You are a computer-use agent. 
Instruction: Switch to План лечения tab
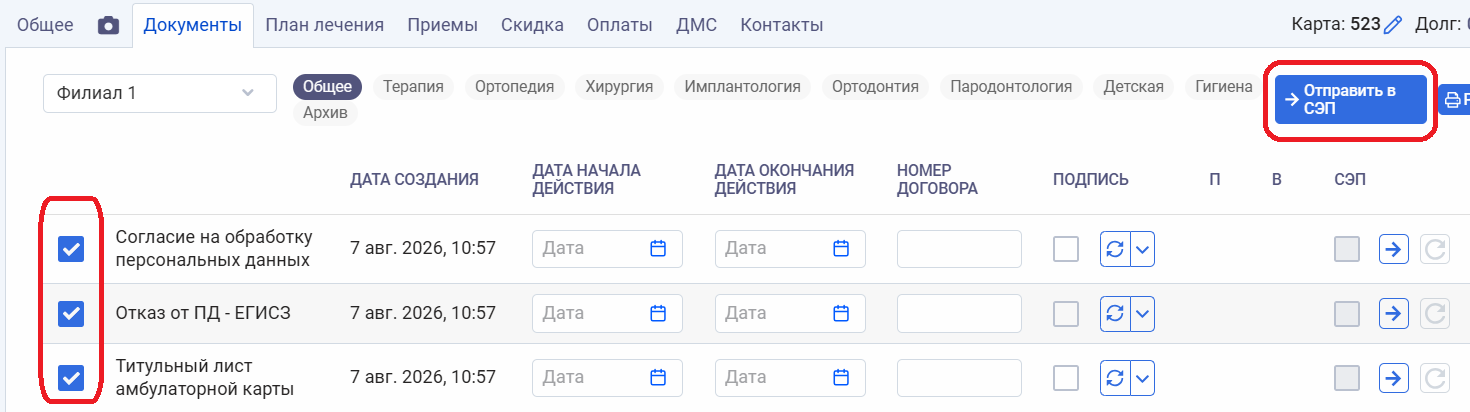pos(325,25)
